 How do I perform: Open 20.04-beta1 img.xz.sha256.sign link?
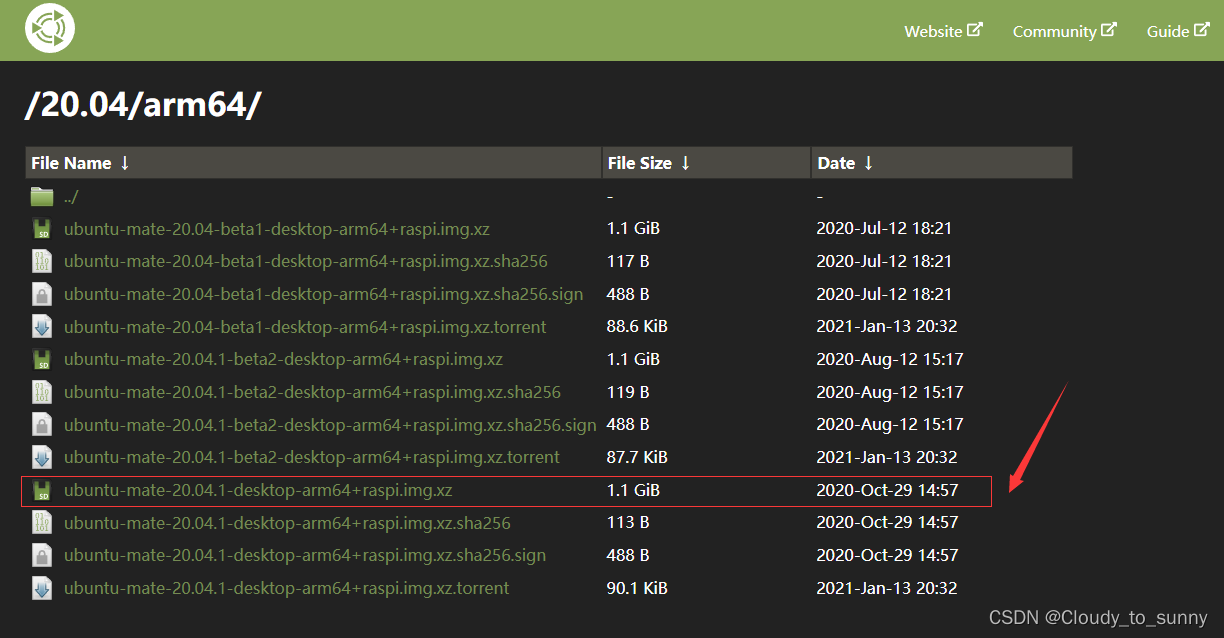point(324,294)
